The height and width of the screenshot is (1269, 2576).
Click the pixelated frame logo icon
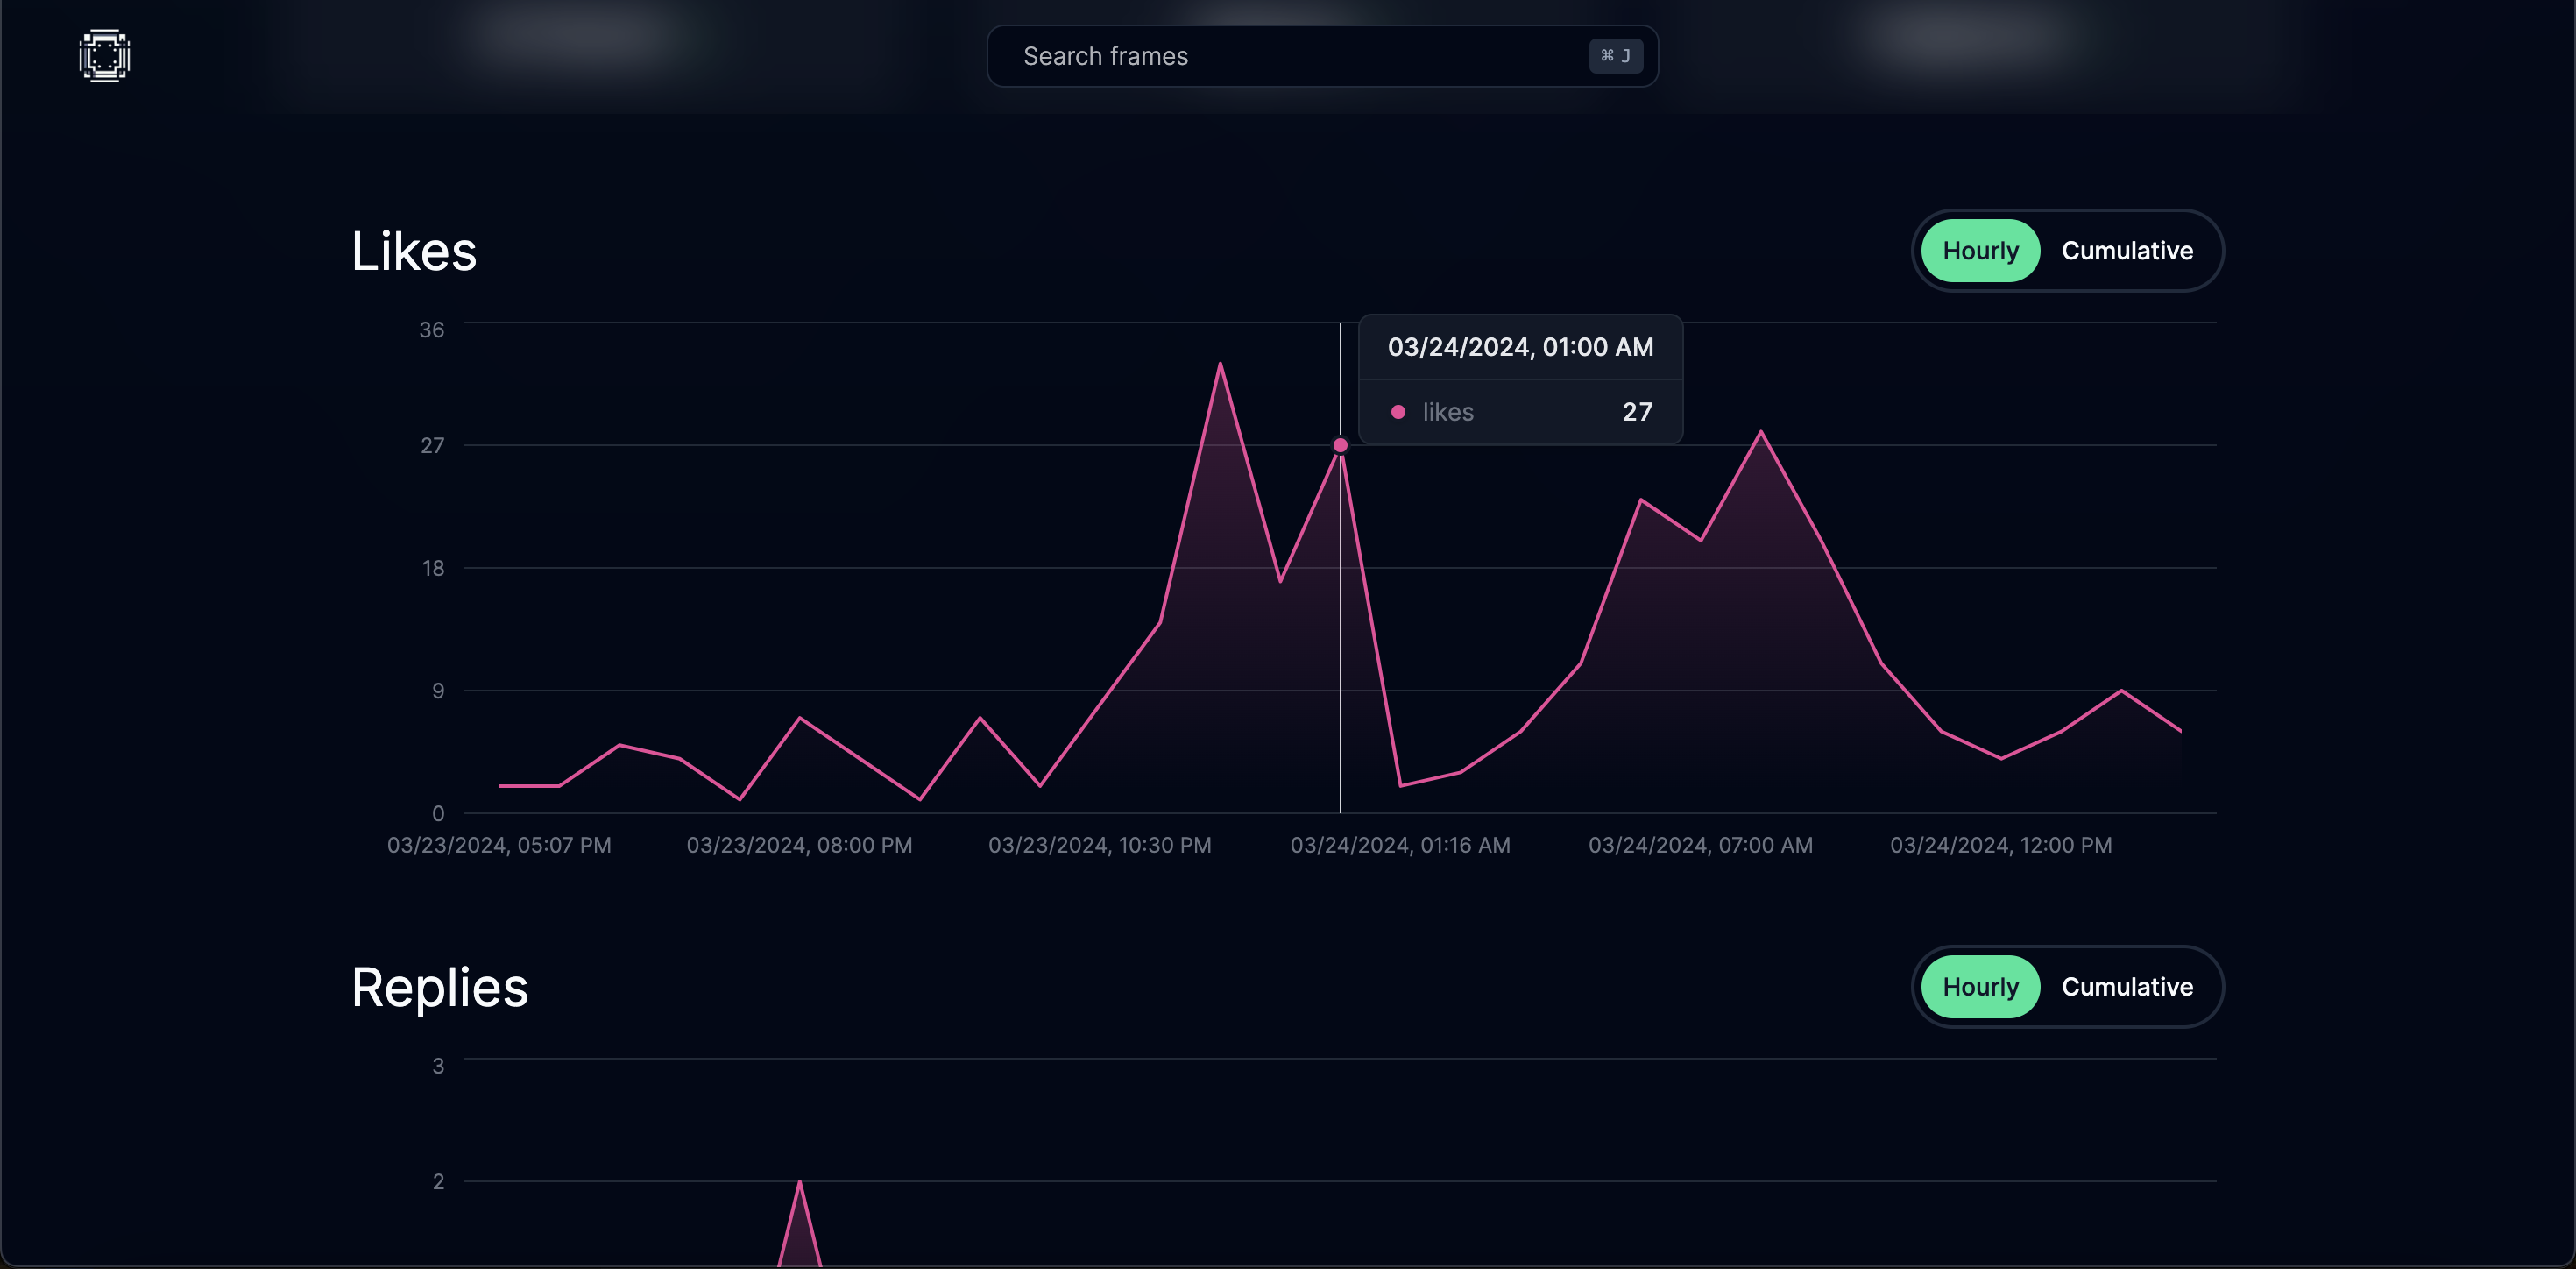105,56
